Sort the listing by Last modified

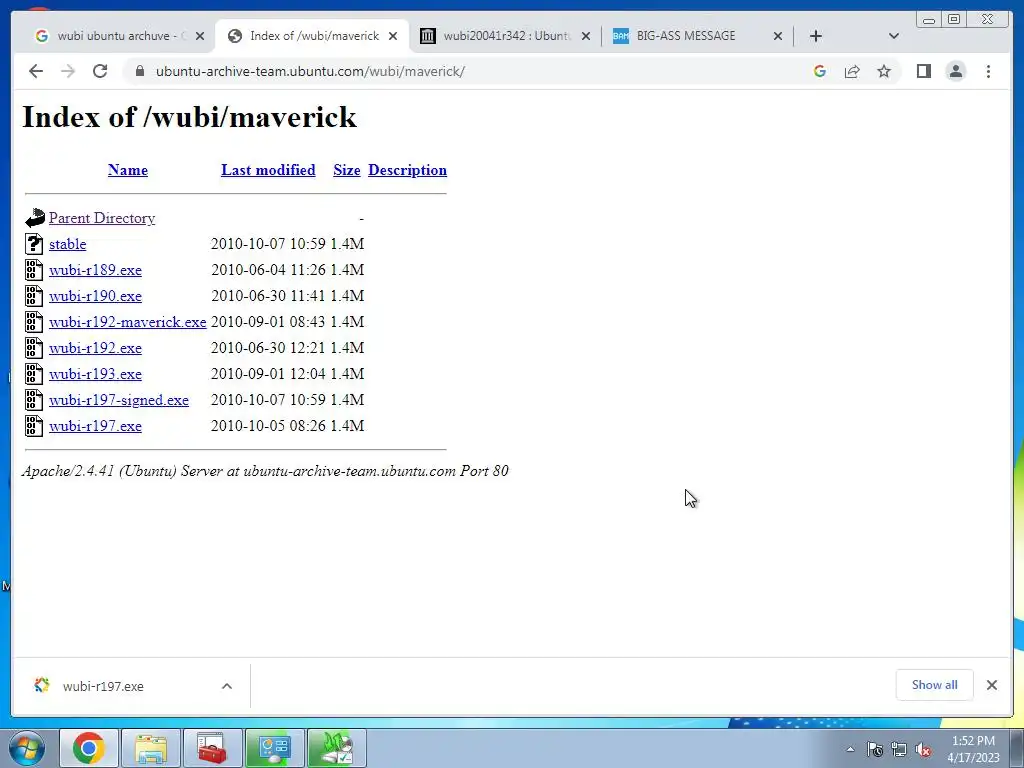[268, 170]
